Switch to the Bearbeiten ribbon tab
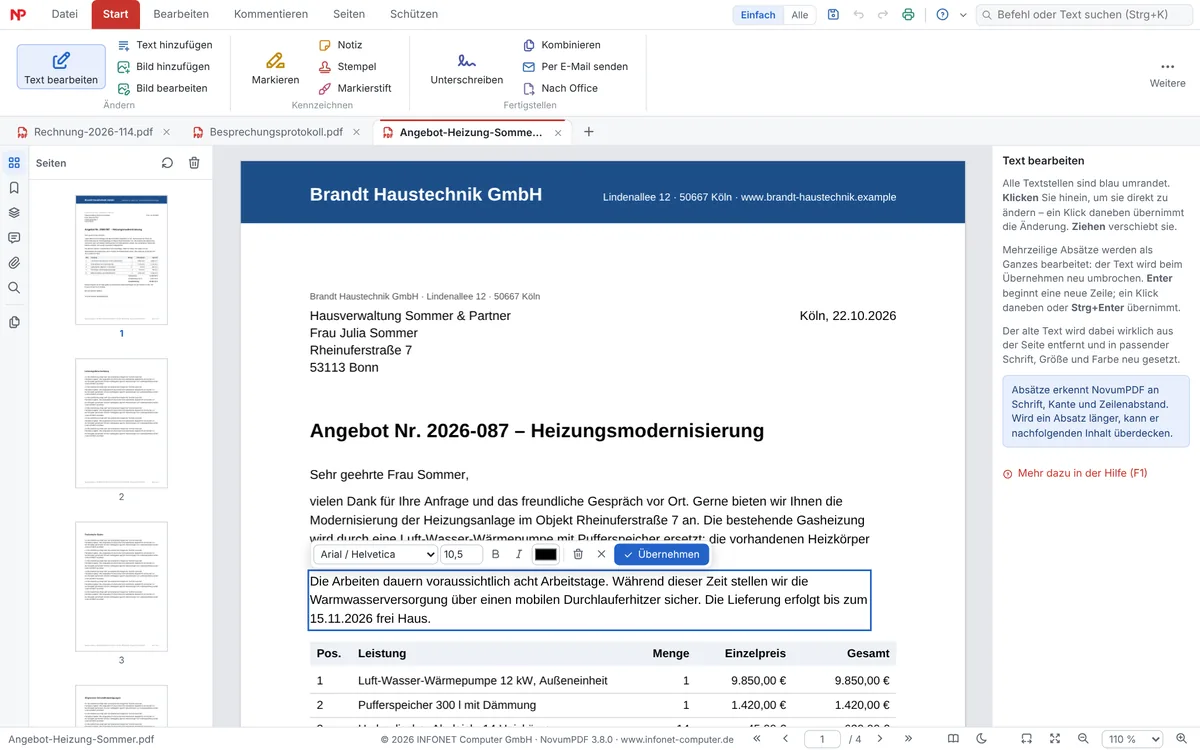Screen dimensions: 1200x750 click(x=181, y=14)
